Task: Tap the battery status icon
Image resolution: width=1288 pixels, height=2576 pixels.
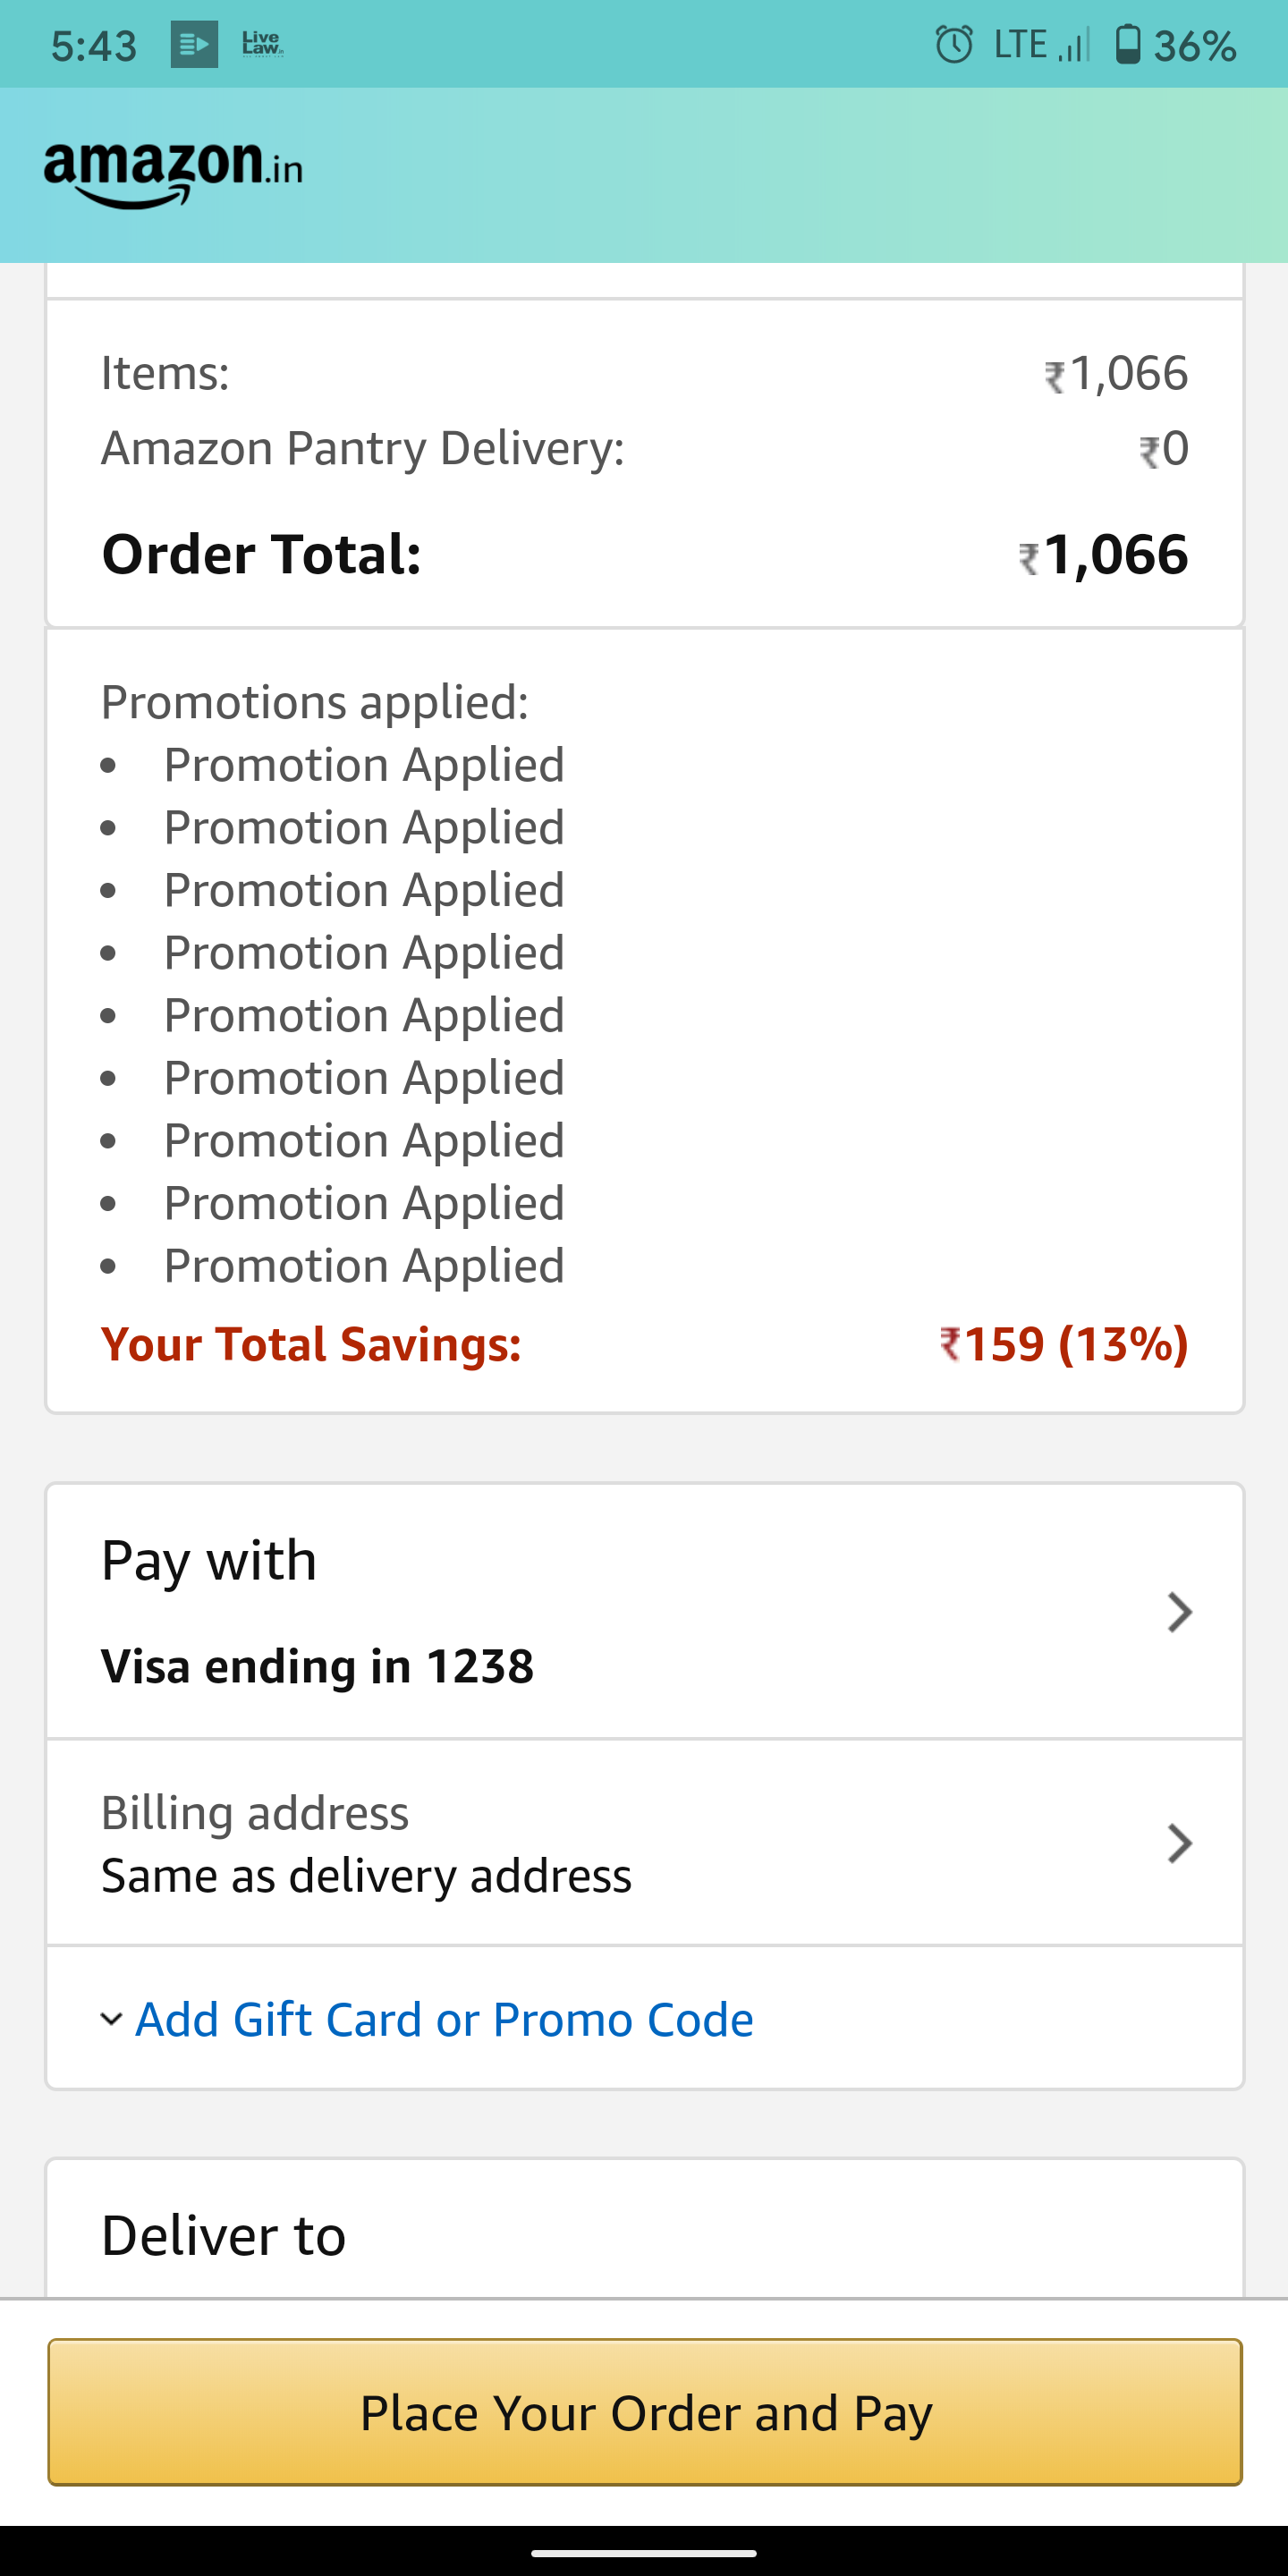Action: click(x=1127, y=45)
